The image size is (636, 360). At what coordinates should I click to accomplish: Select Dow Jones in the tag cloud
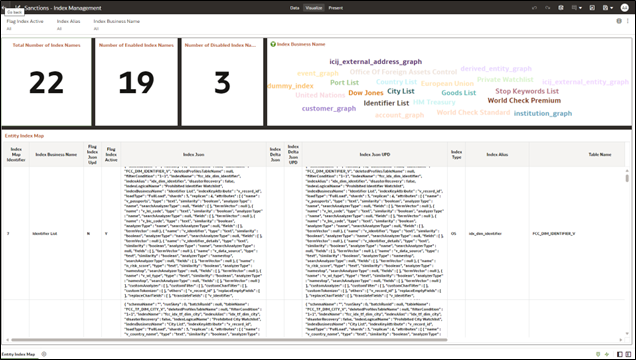coord(365,93)
